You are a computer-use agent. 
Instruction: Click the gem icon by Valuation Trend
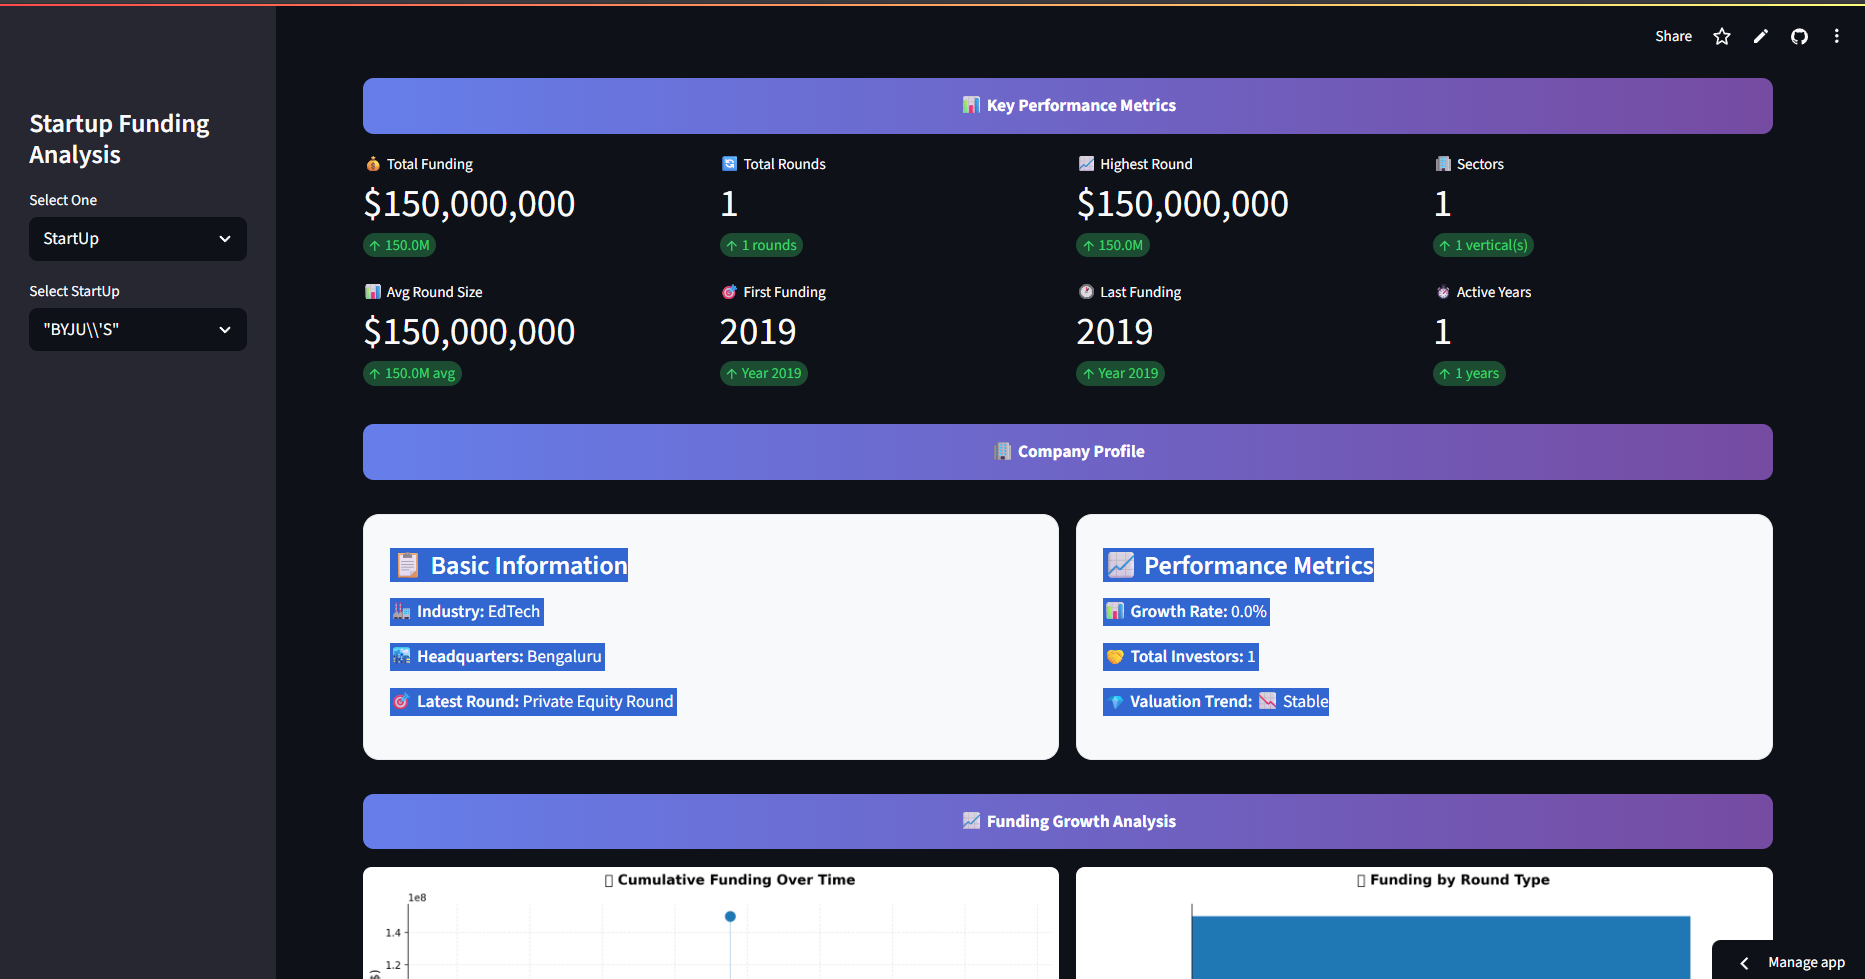click(1115, 702)
